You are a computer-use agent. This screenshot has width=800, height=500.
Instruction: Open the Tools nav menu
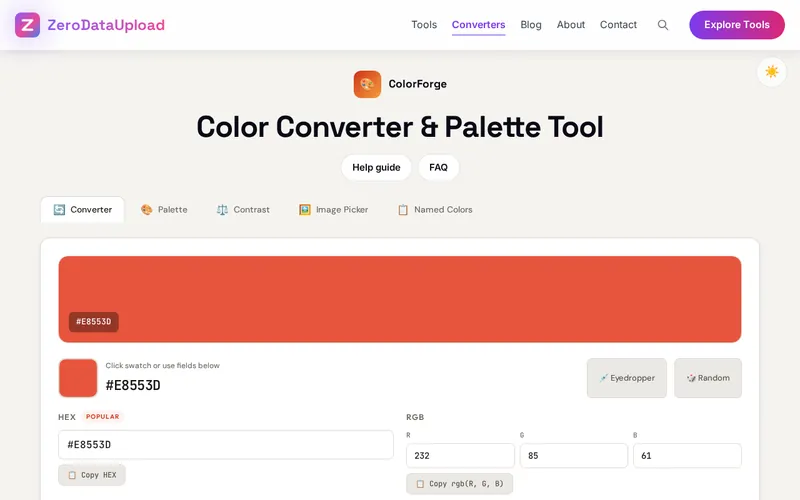point(424,24)
